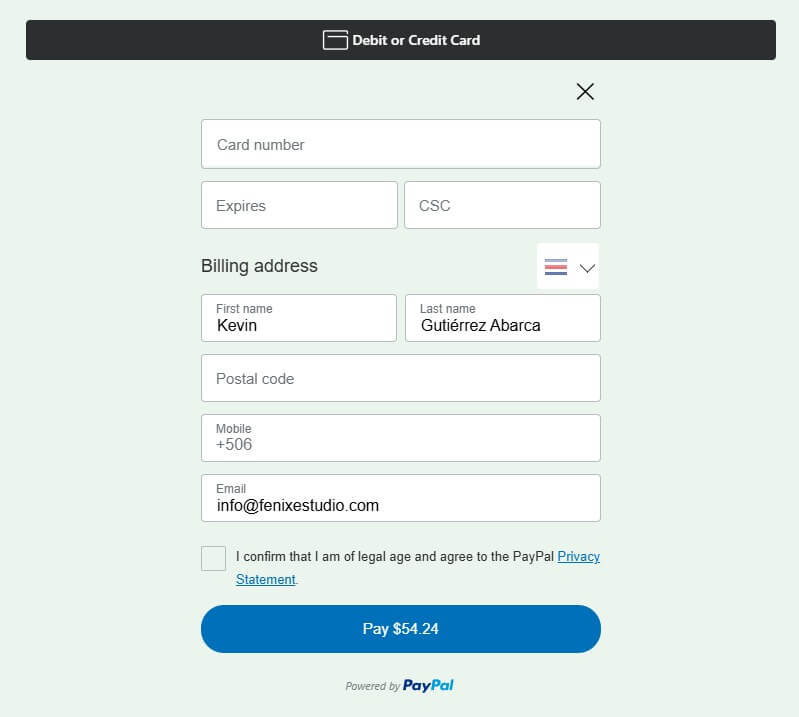Click the legal age confirmation text
This screenshot has height=717, width=799.
[395, 557]
